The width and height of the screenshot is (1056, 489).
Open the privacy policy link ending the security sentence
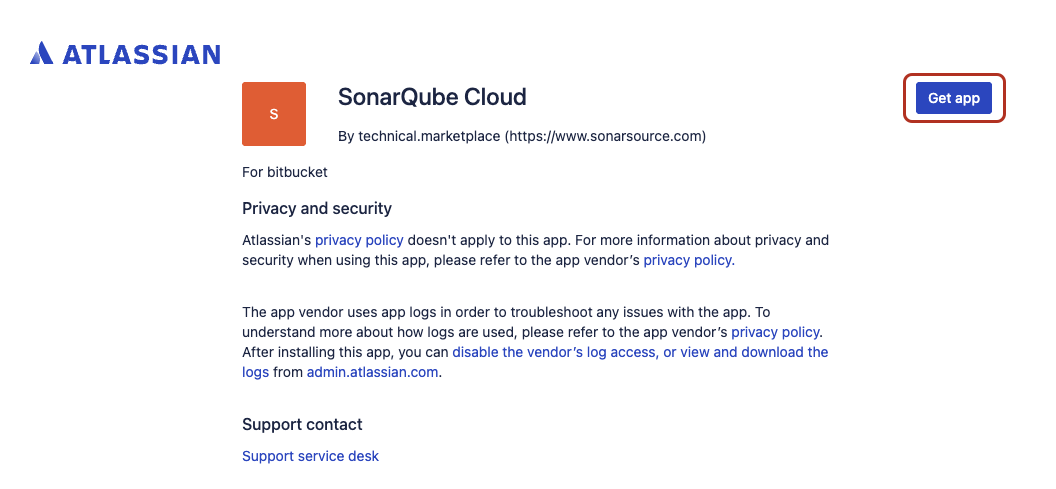coord(689,260)
